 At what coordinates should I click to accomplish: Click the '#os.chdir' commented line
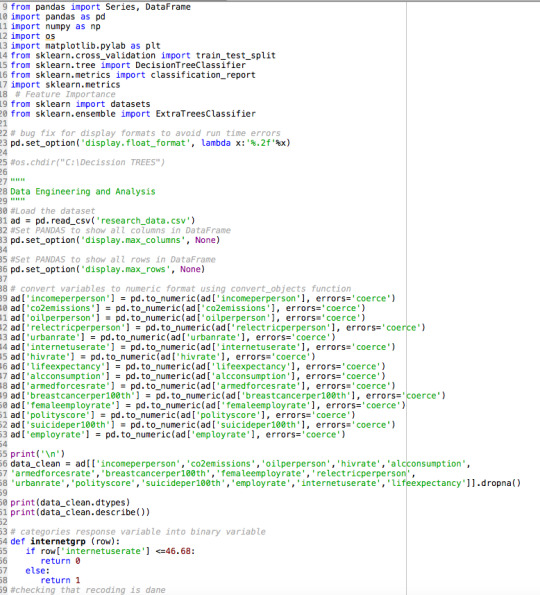[x=88, y=162]
